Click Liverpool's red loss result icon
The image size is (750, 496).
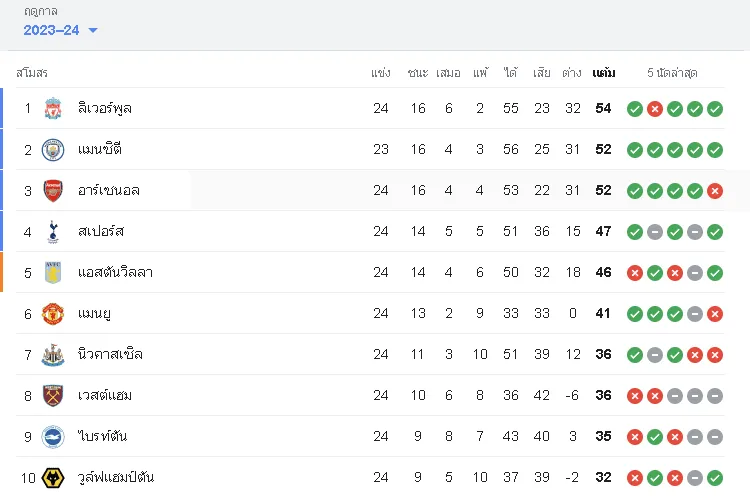(655, 109)
